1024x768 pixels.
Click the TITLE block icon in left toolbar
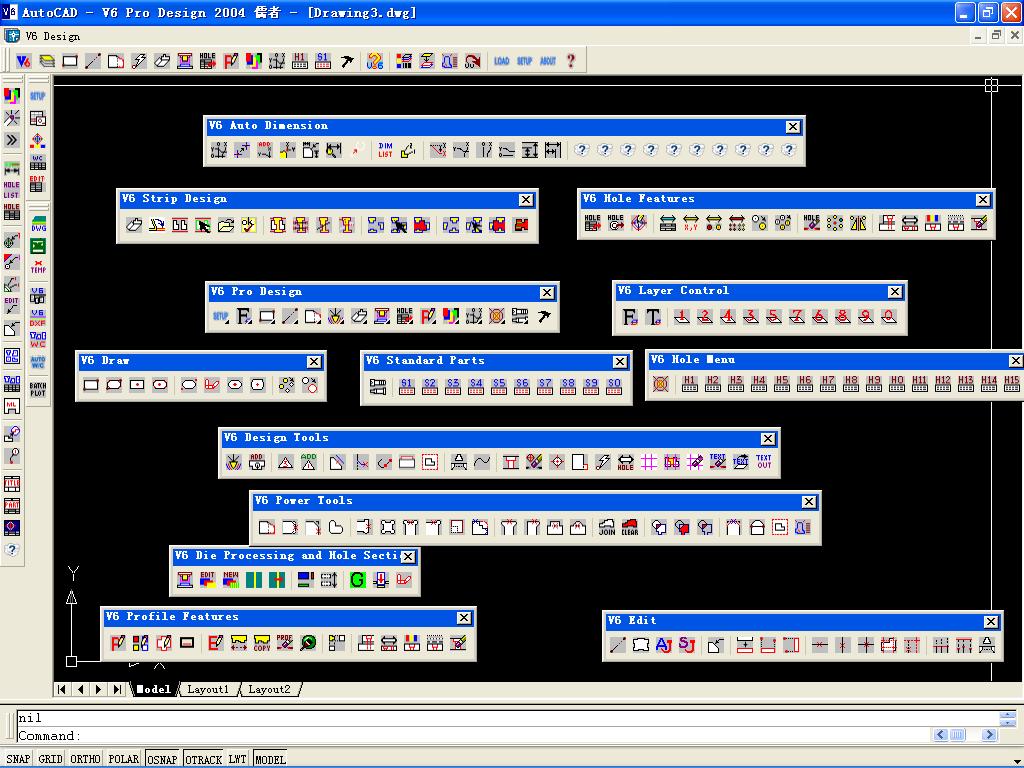tap(12, 484)
